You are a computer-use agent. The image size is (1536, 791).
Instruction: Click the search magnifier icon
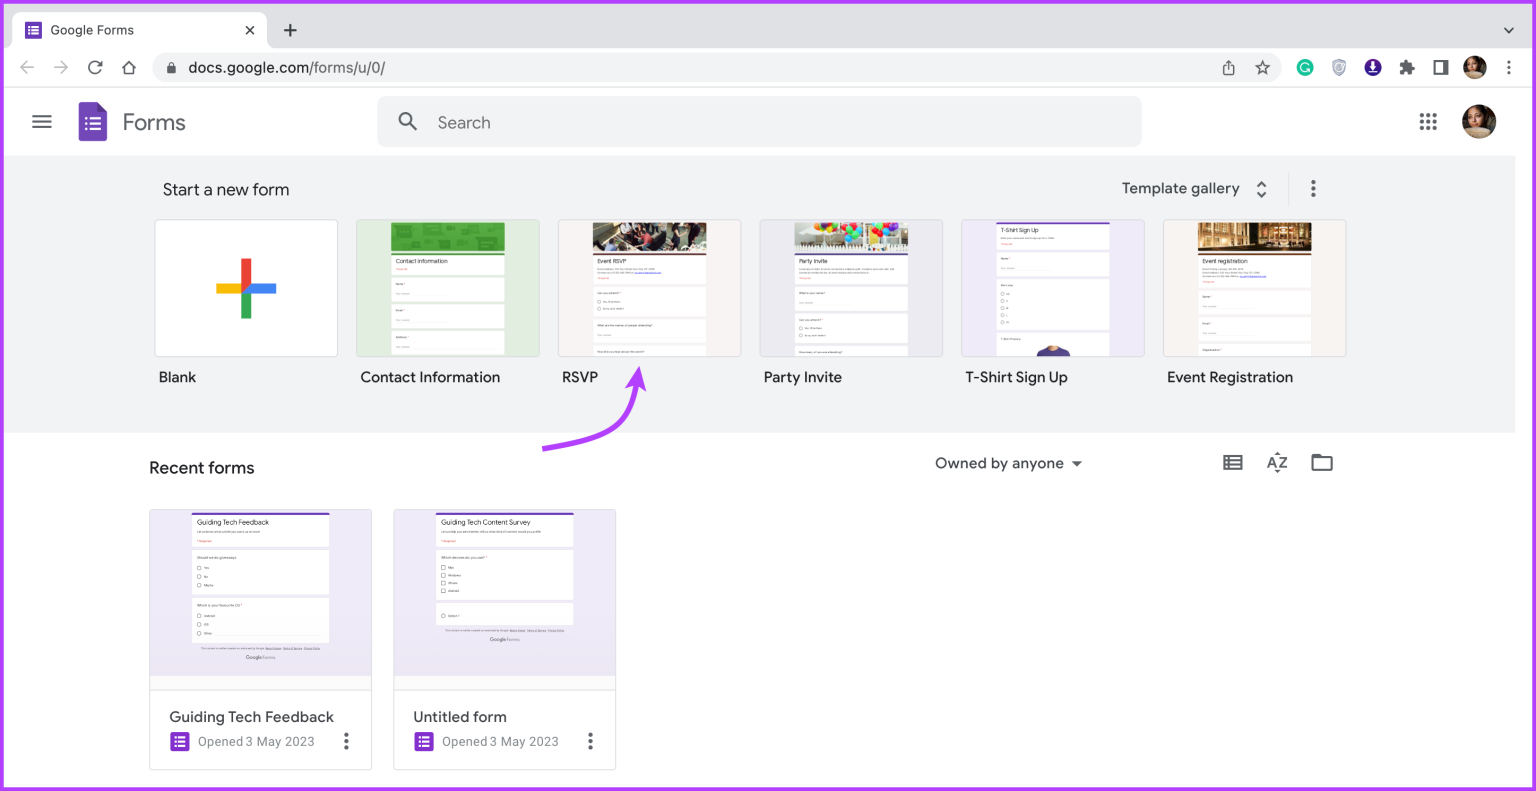[407, 121]
